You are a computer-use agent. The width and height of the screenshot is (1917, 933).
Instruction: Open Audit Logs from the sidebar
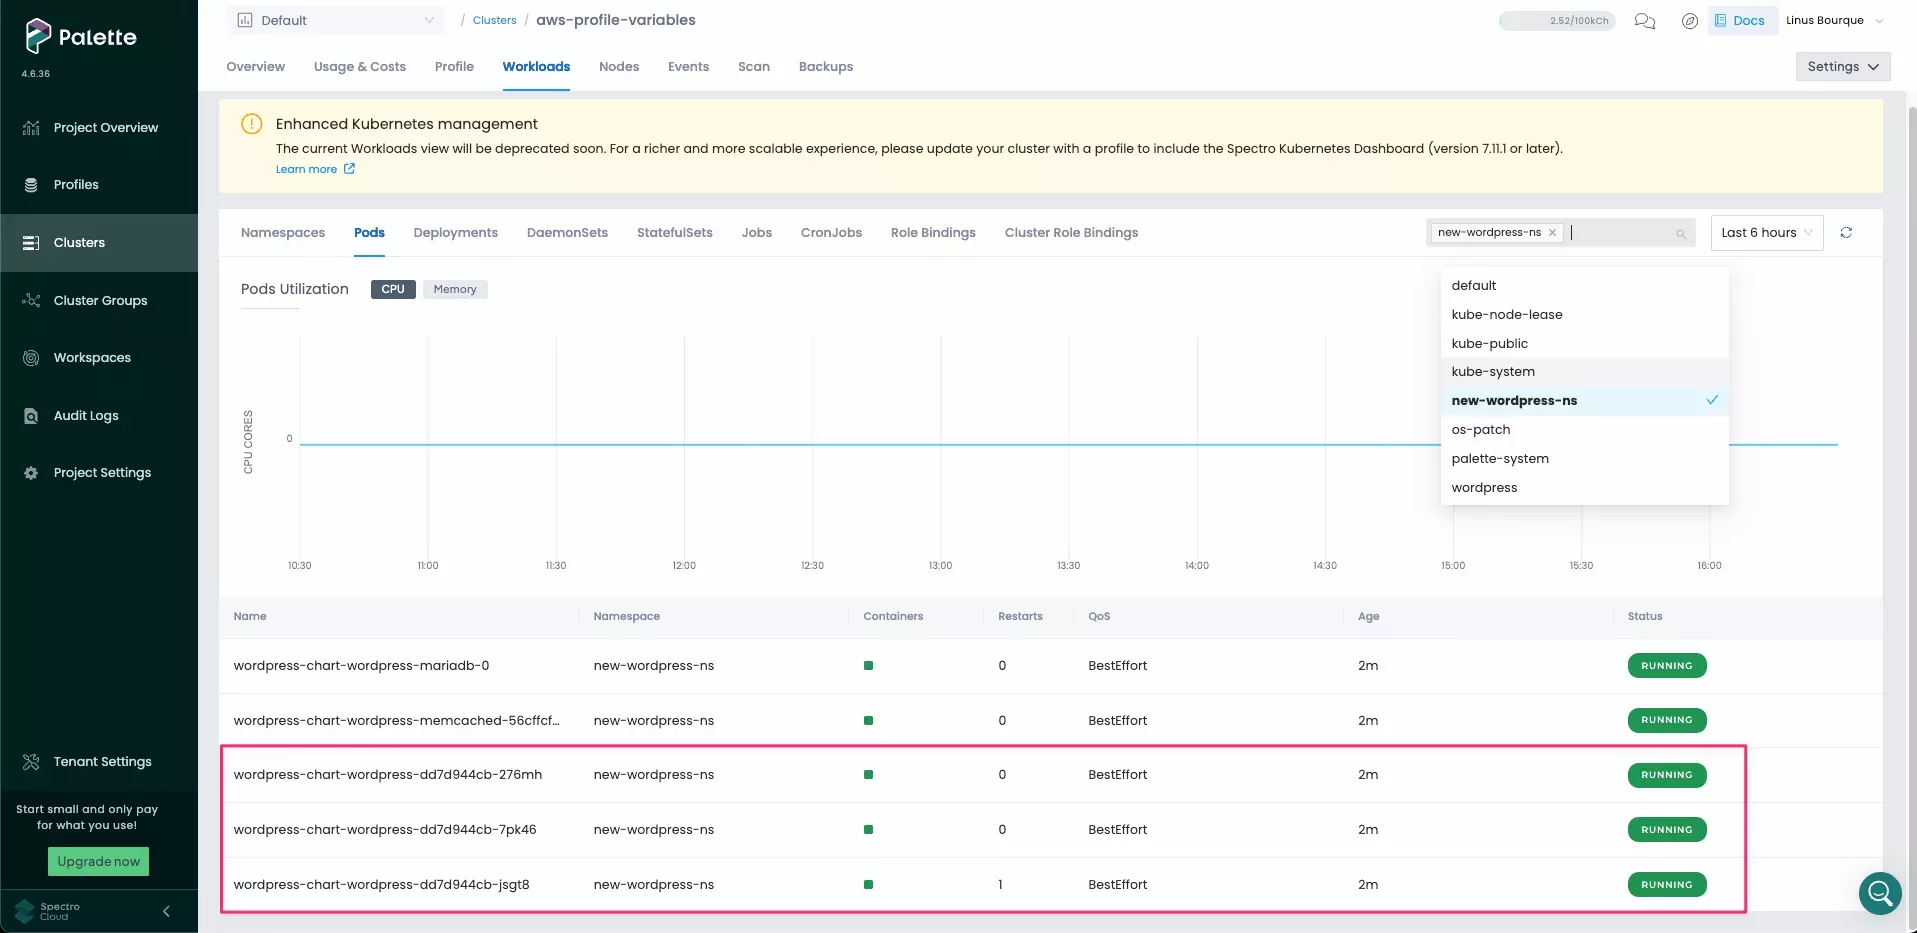pyautogui.click(x=86, y=415)
